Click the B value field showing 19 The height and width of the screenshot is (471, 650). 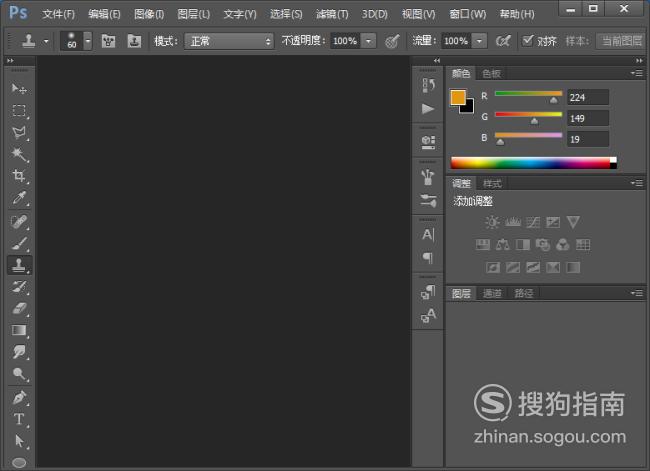tap(588, 139)
